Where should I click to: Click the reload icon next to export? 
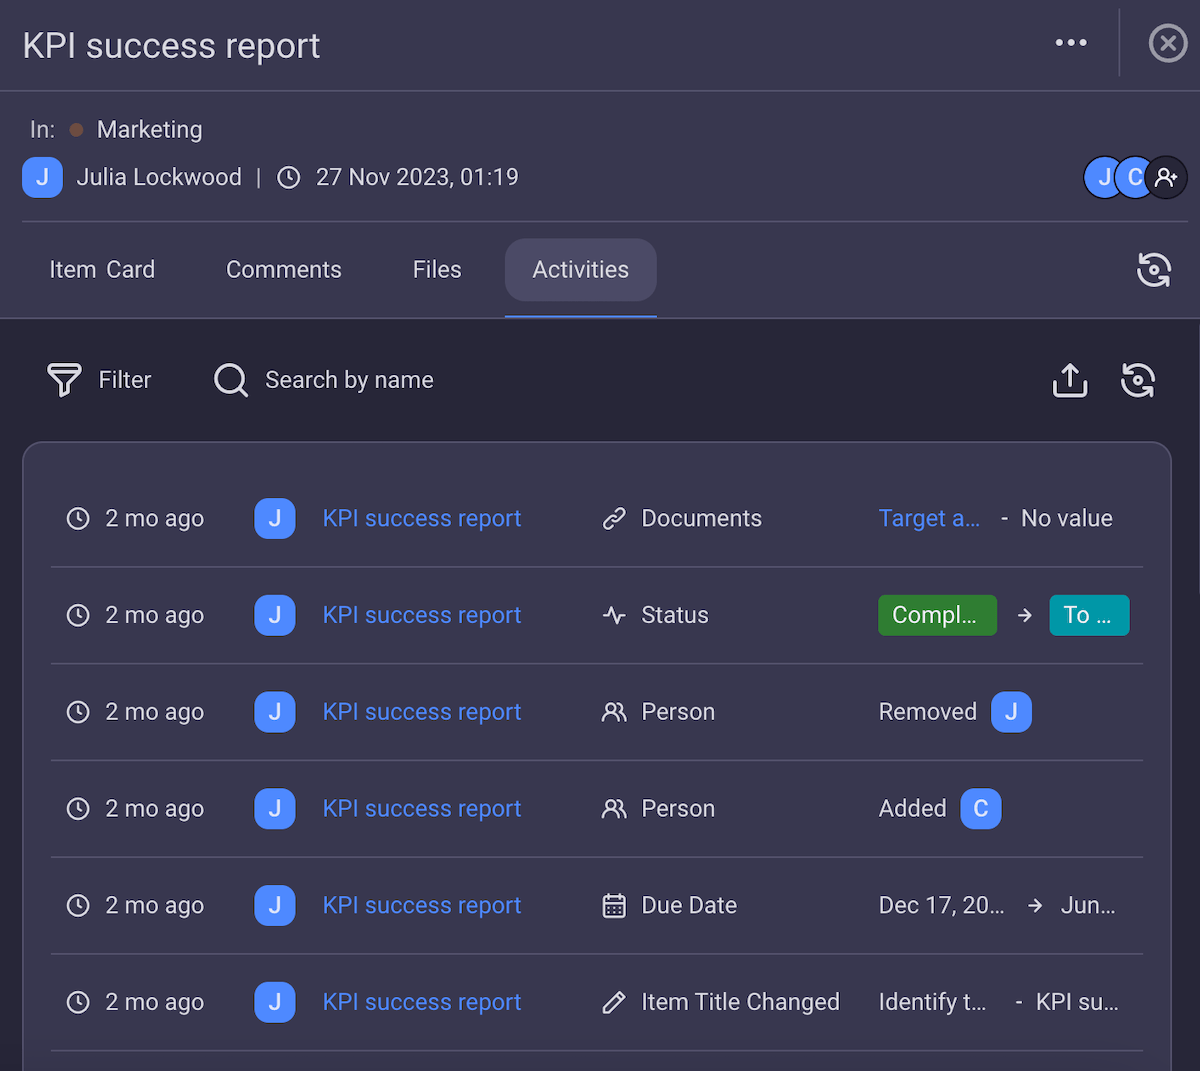pos(1138,380)
